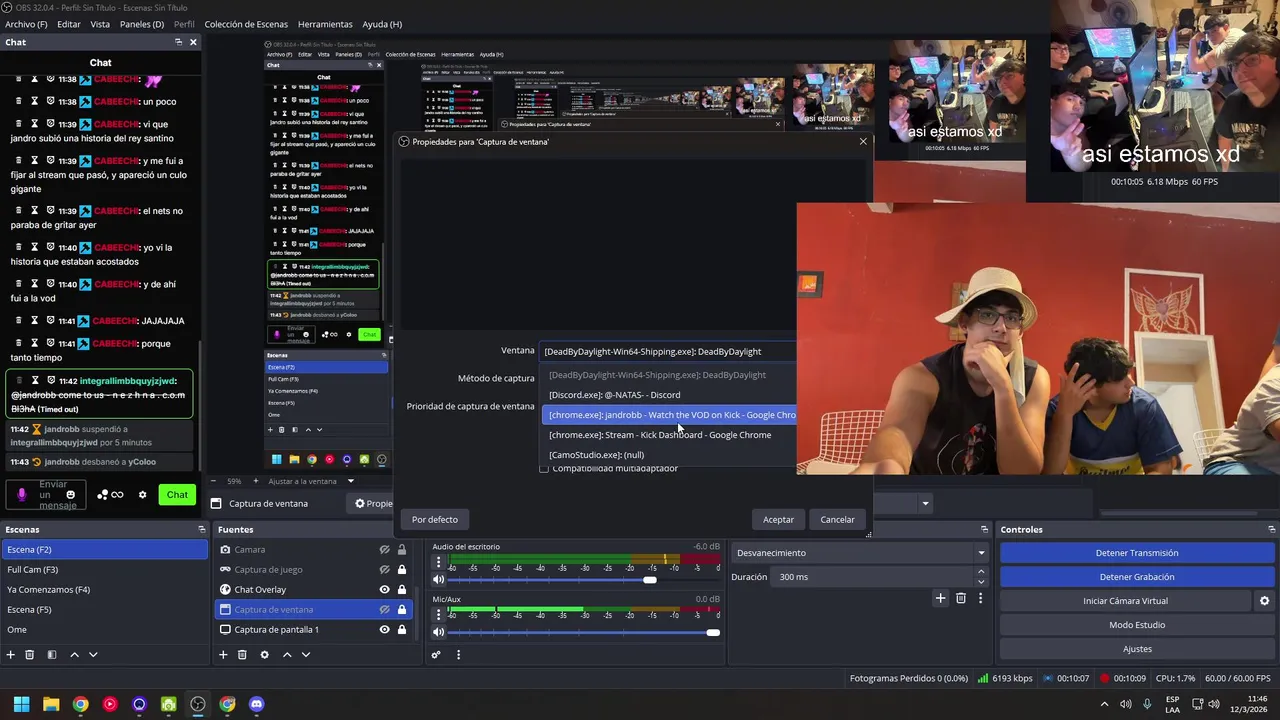Viewport: 1280px width, 720px height.
Task: Float the Controles dock panel
Action: pos(1271,529)
